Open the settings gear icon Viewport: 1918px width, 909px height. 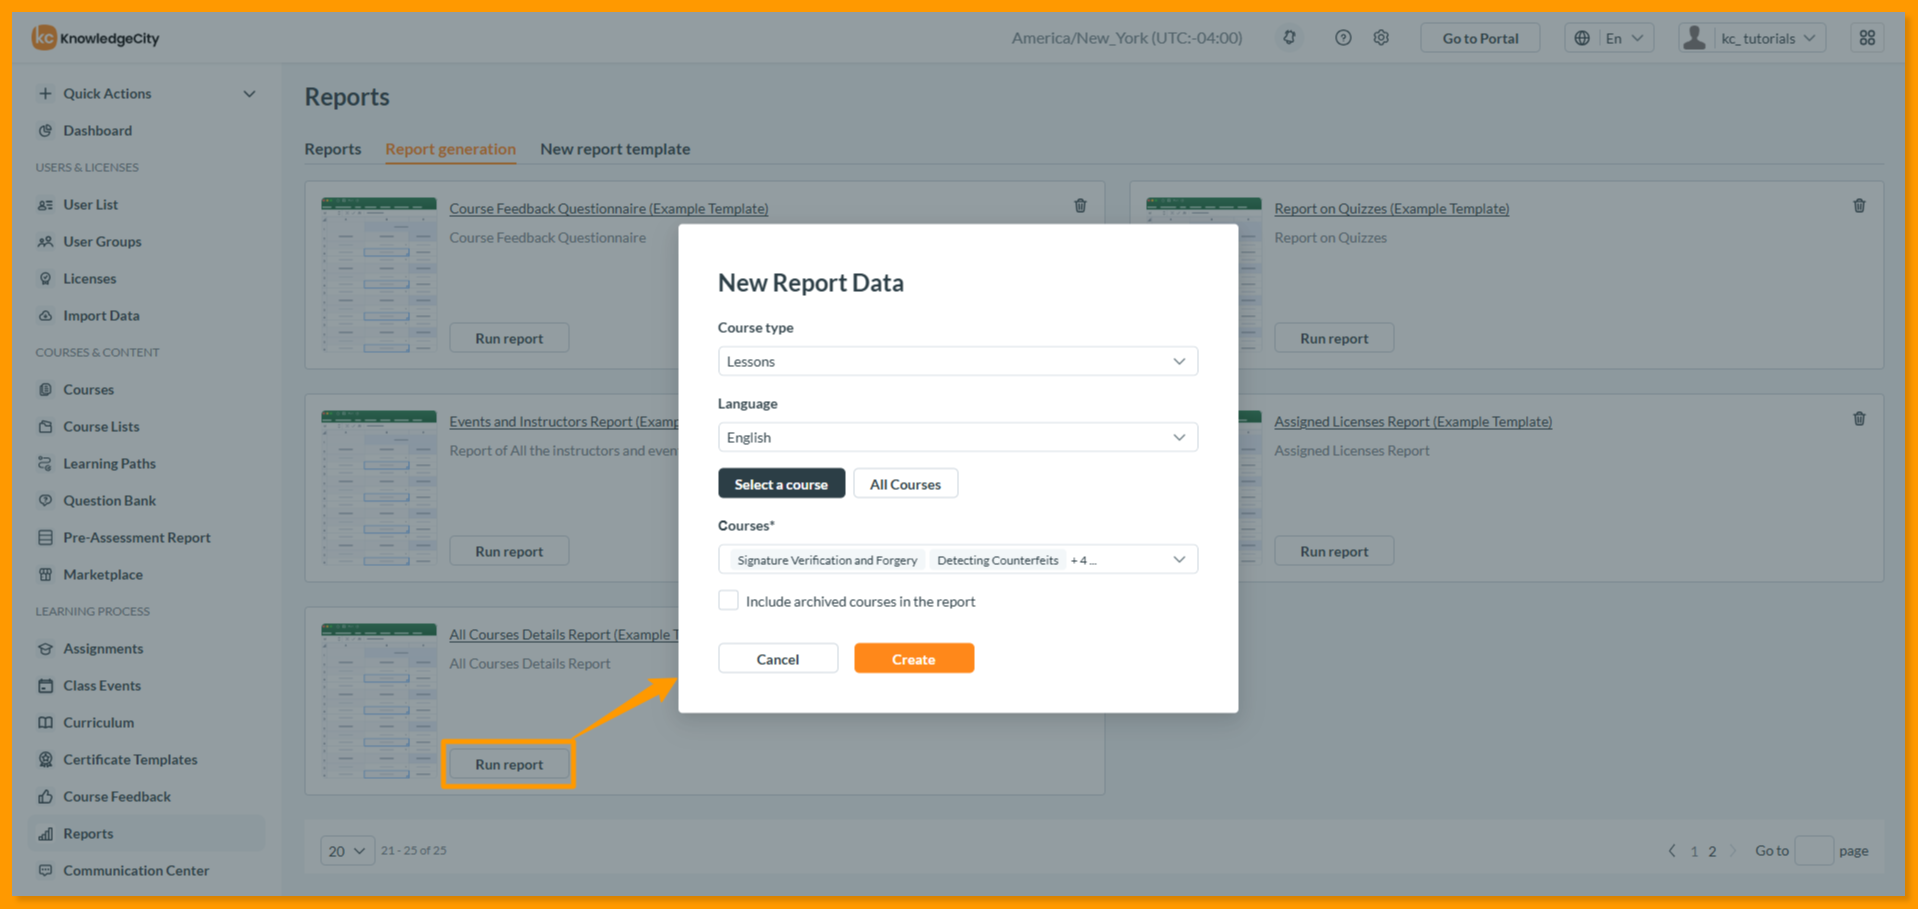[x=1381, y=38]
